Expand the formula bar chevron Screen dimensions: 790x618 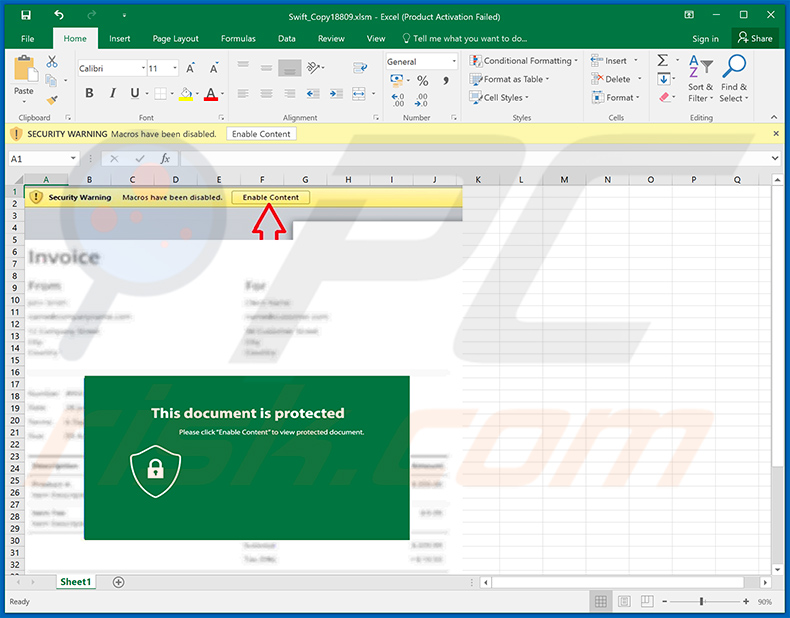click(x=774, y=158)
